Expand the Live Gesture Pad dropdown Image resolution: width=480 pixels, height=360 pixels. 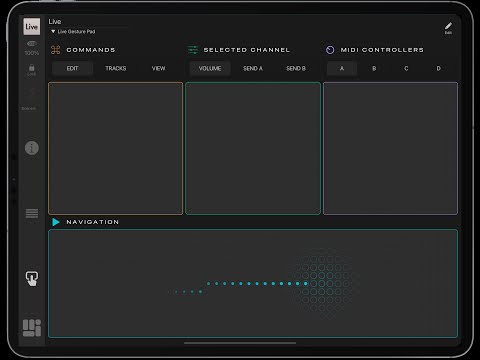coord(73,32)
